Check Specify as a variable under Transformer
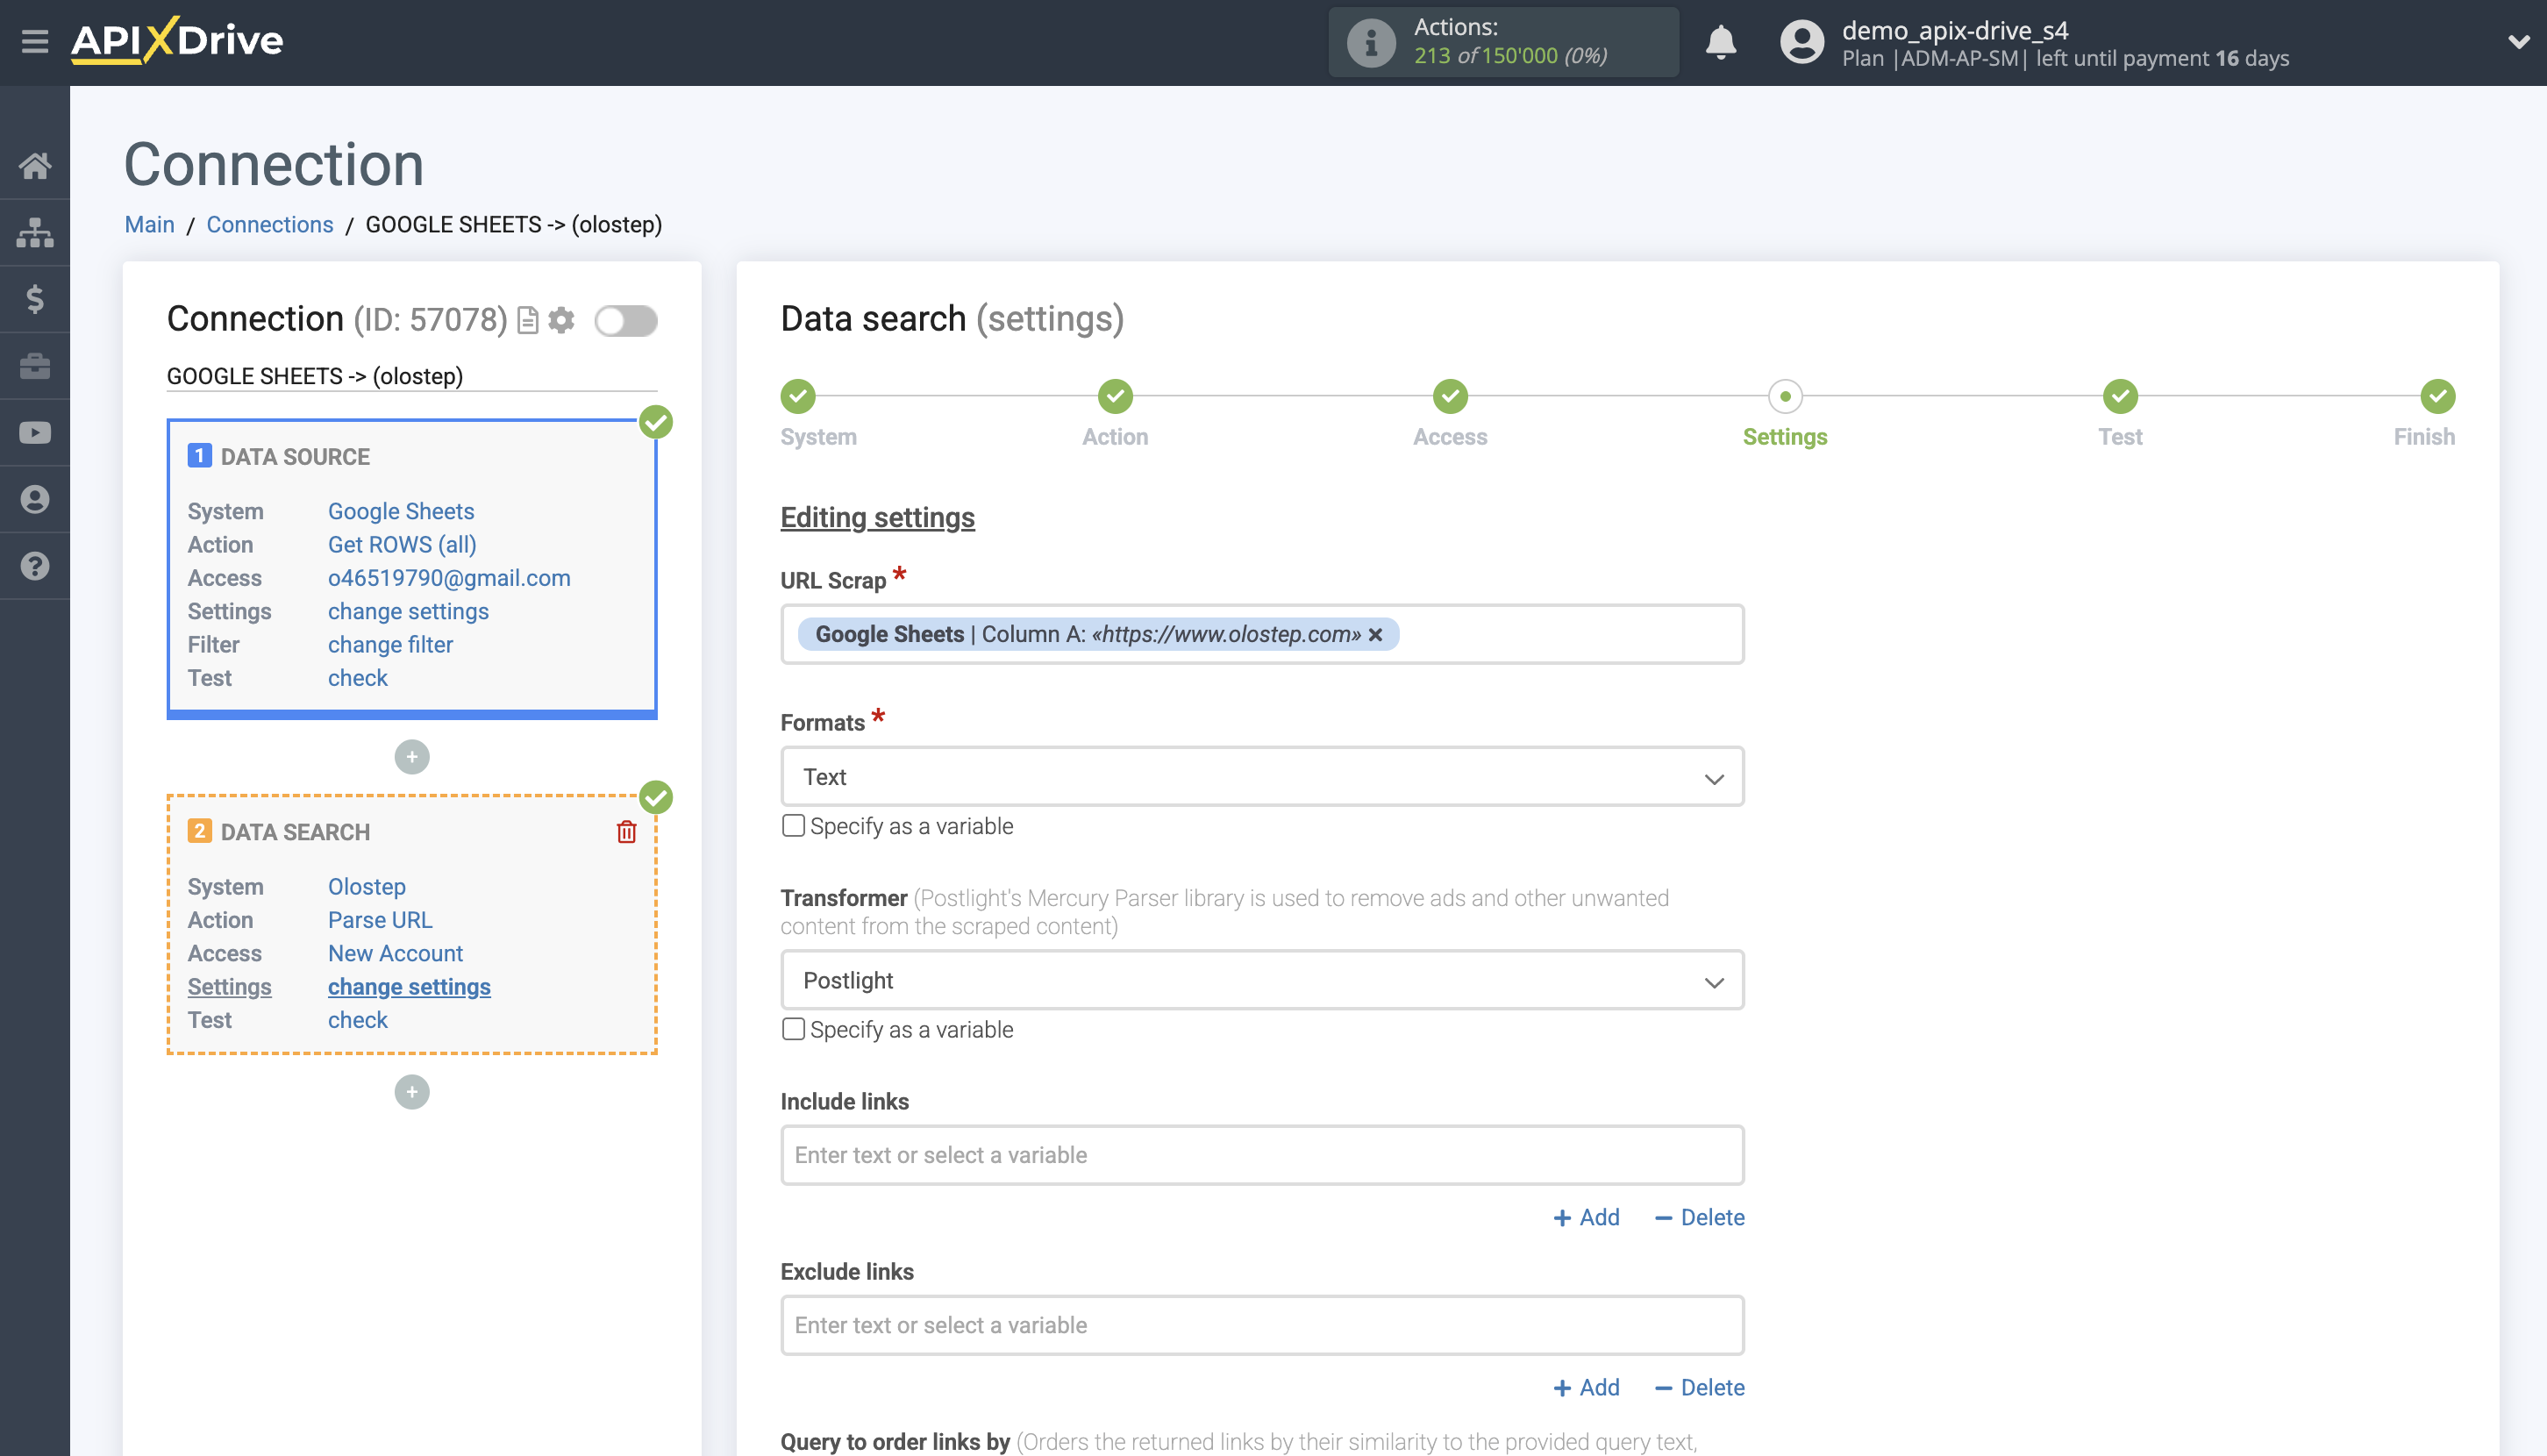2547x1456 pixels. tap(793, 1029)
